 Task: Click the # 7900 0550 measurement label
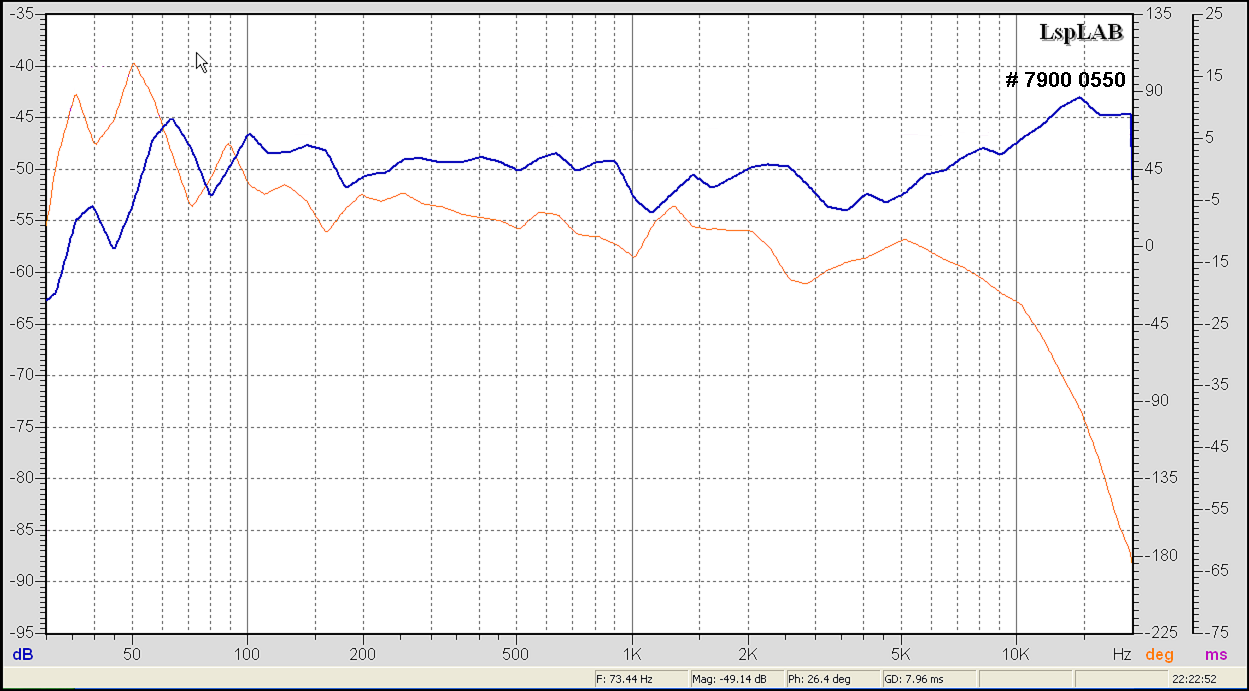click(x=1065, y=80)
